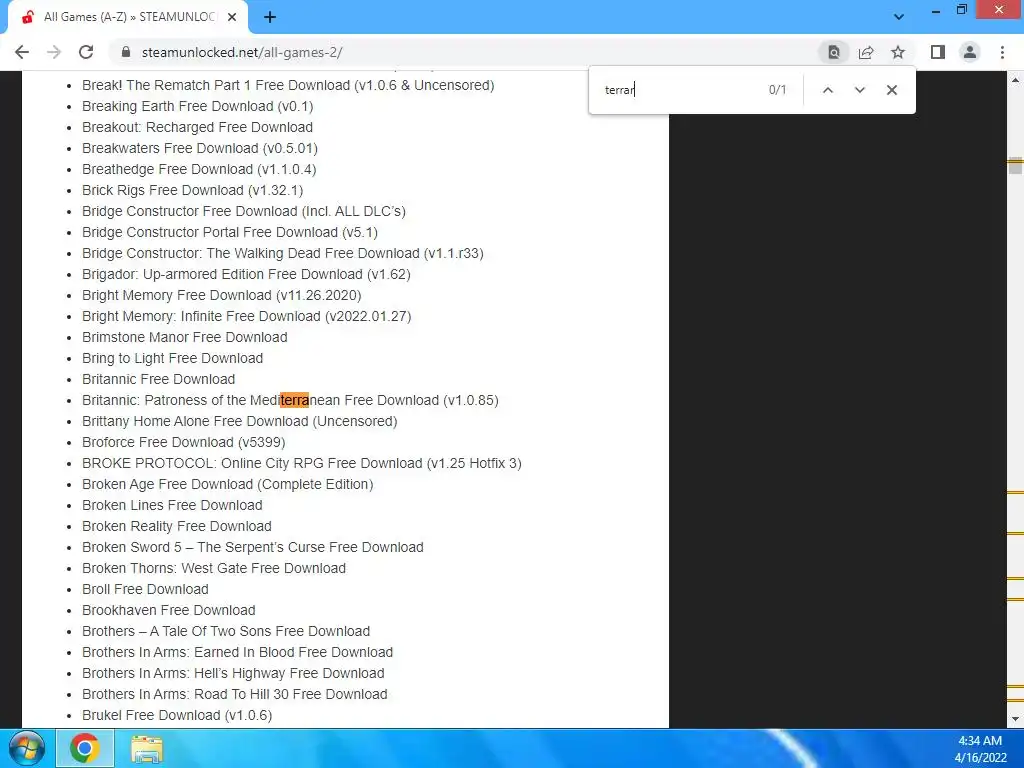Open a new tab with the plus button
Screen dimensions: 1024x768
[270, 17]
